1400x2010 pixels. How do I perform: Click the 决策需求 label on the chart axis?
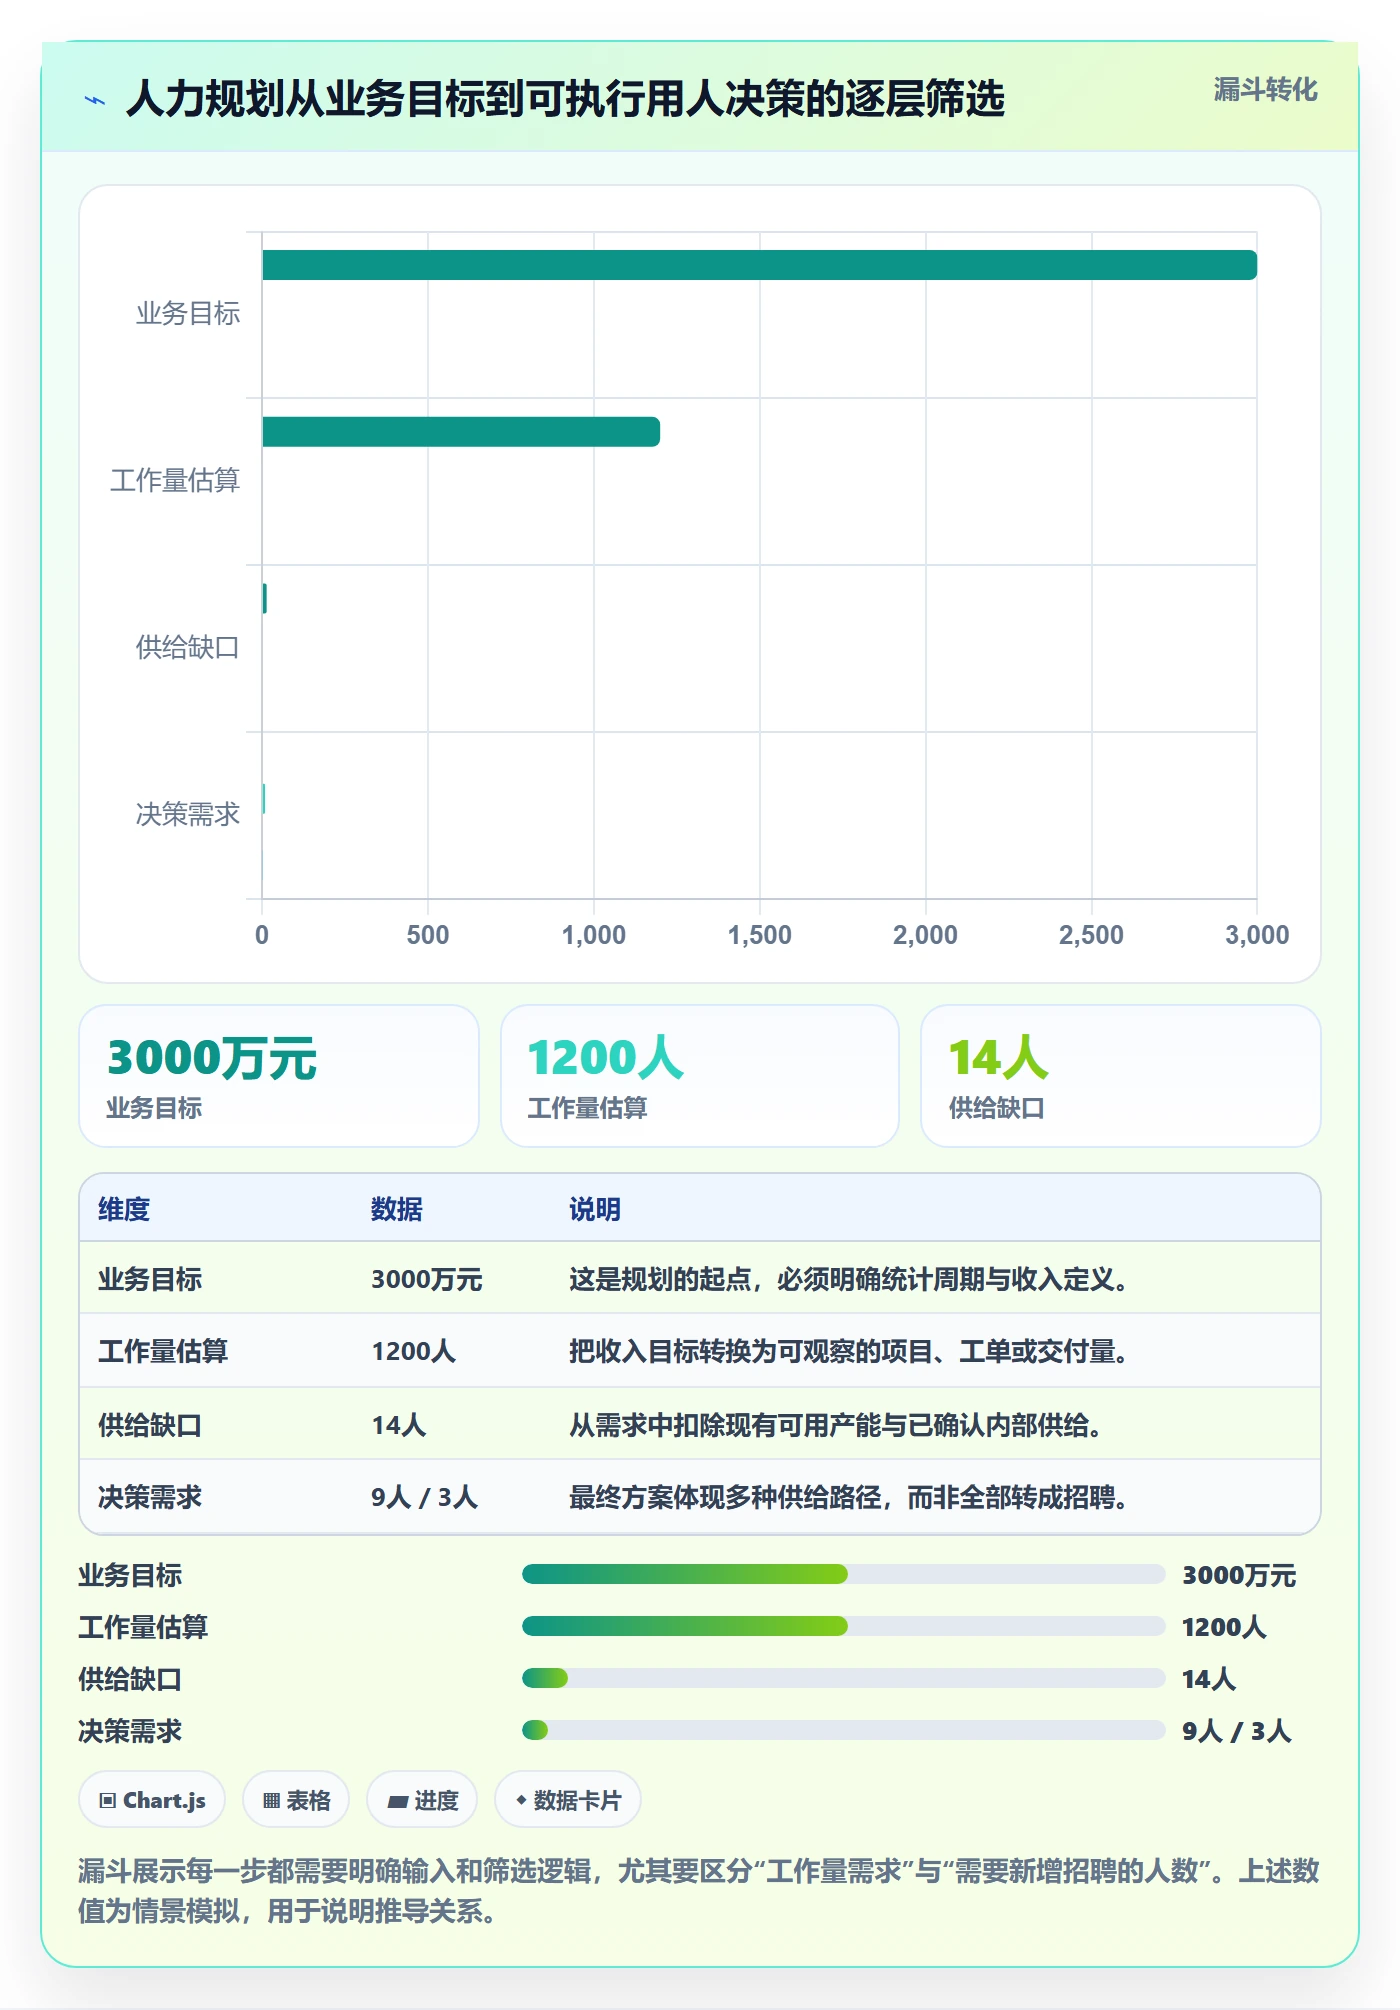[188, 814]
